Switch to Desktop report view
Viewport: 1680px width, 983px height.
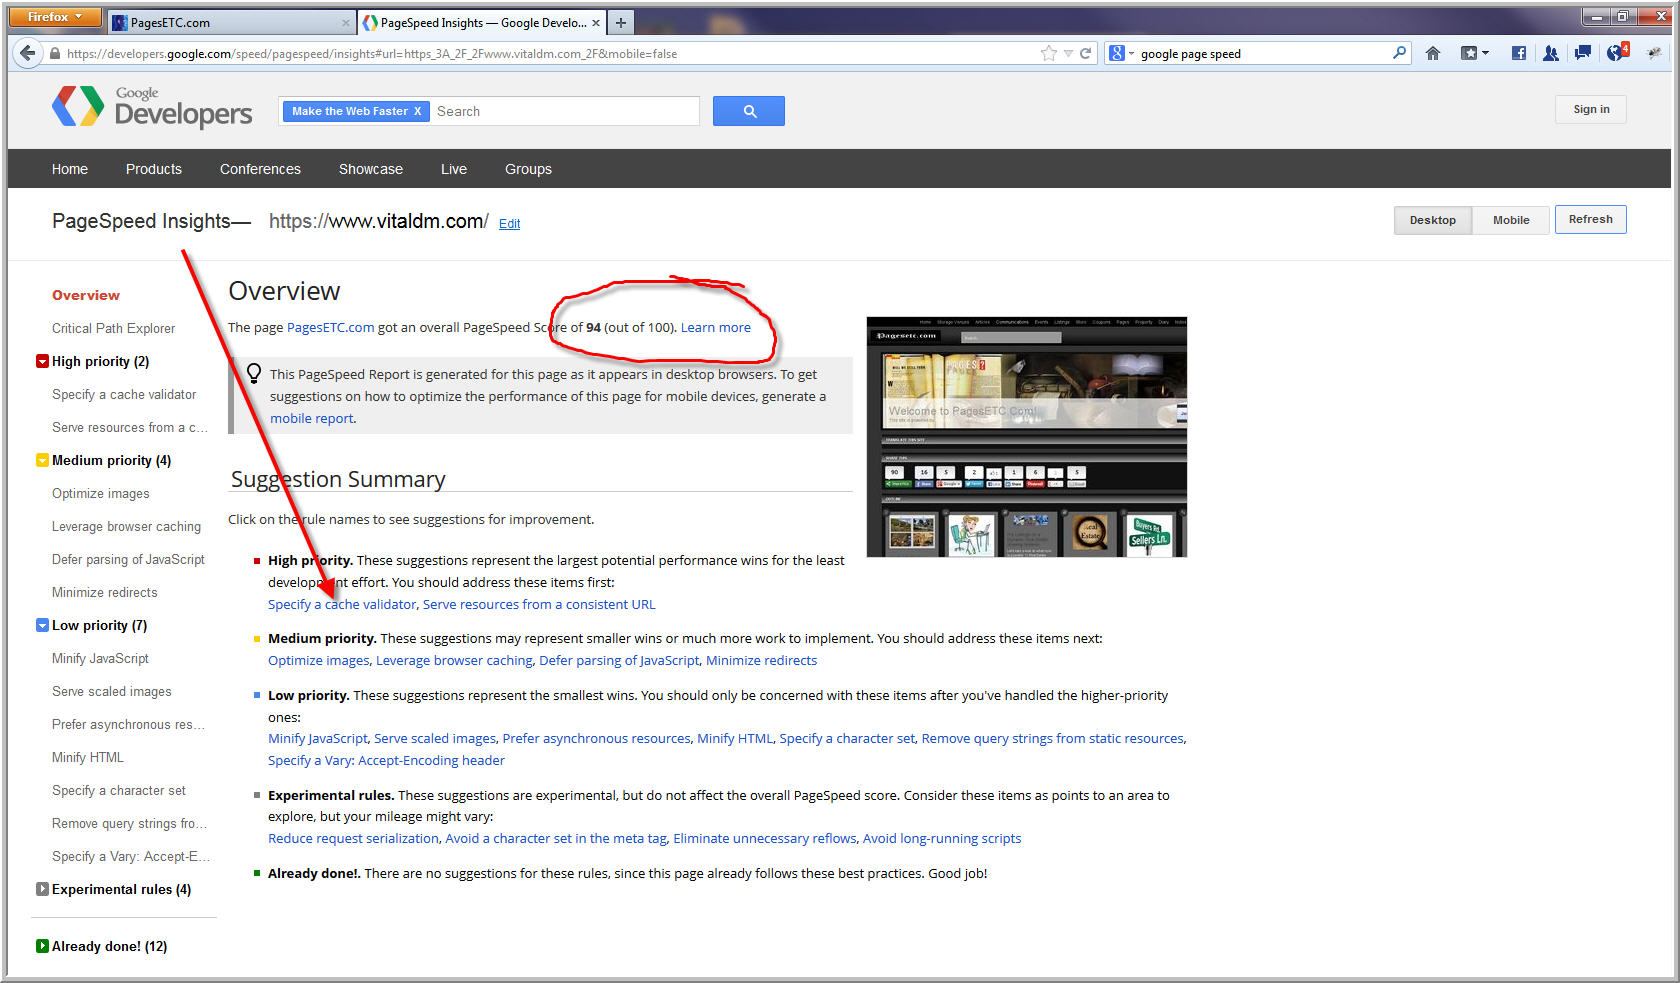(x=1432, y=220)
